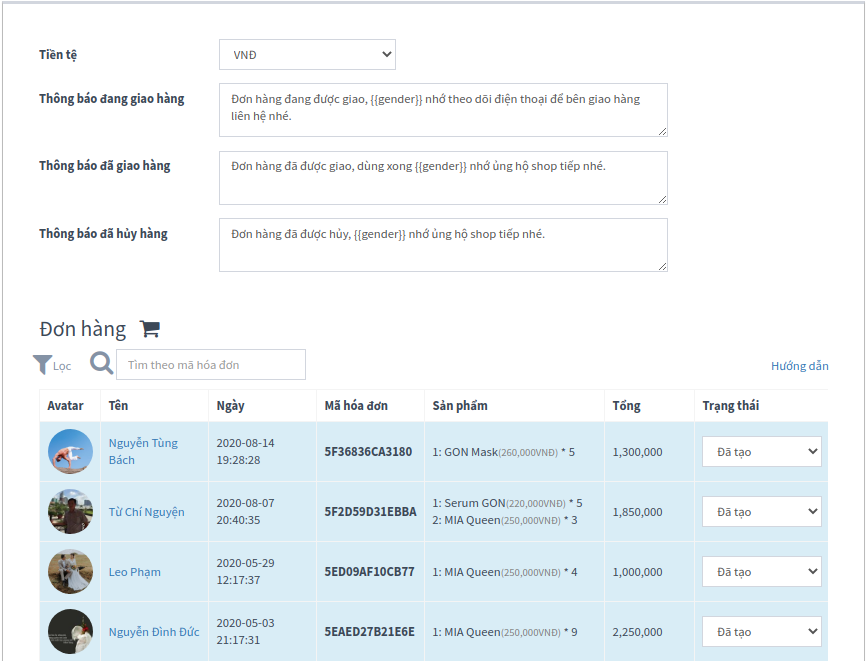Open Leo Phạm customer link
Screen dimensions: 868x661
click(x=135, y=572)
